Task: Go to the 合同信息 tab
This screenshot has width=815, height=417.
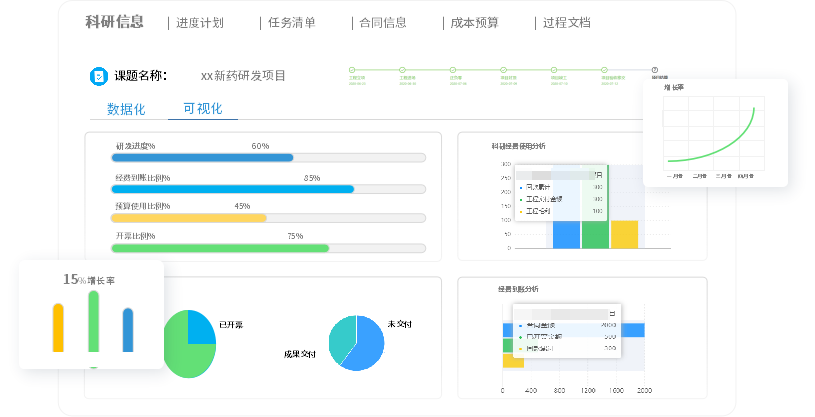Action: pos(383,23)
